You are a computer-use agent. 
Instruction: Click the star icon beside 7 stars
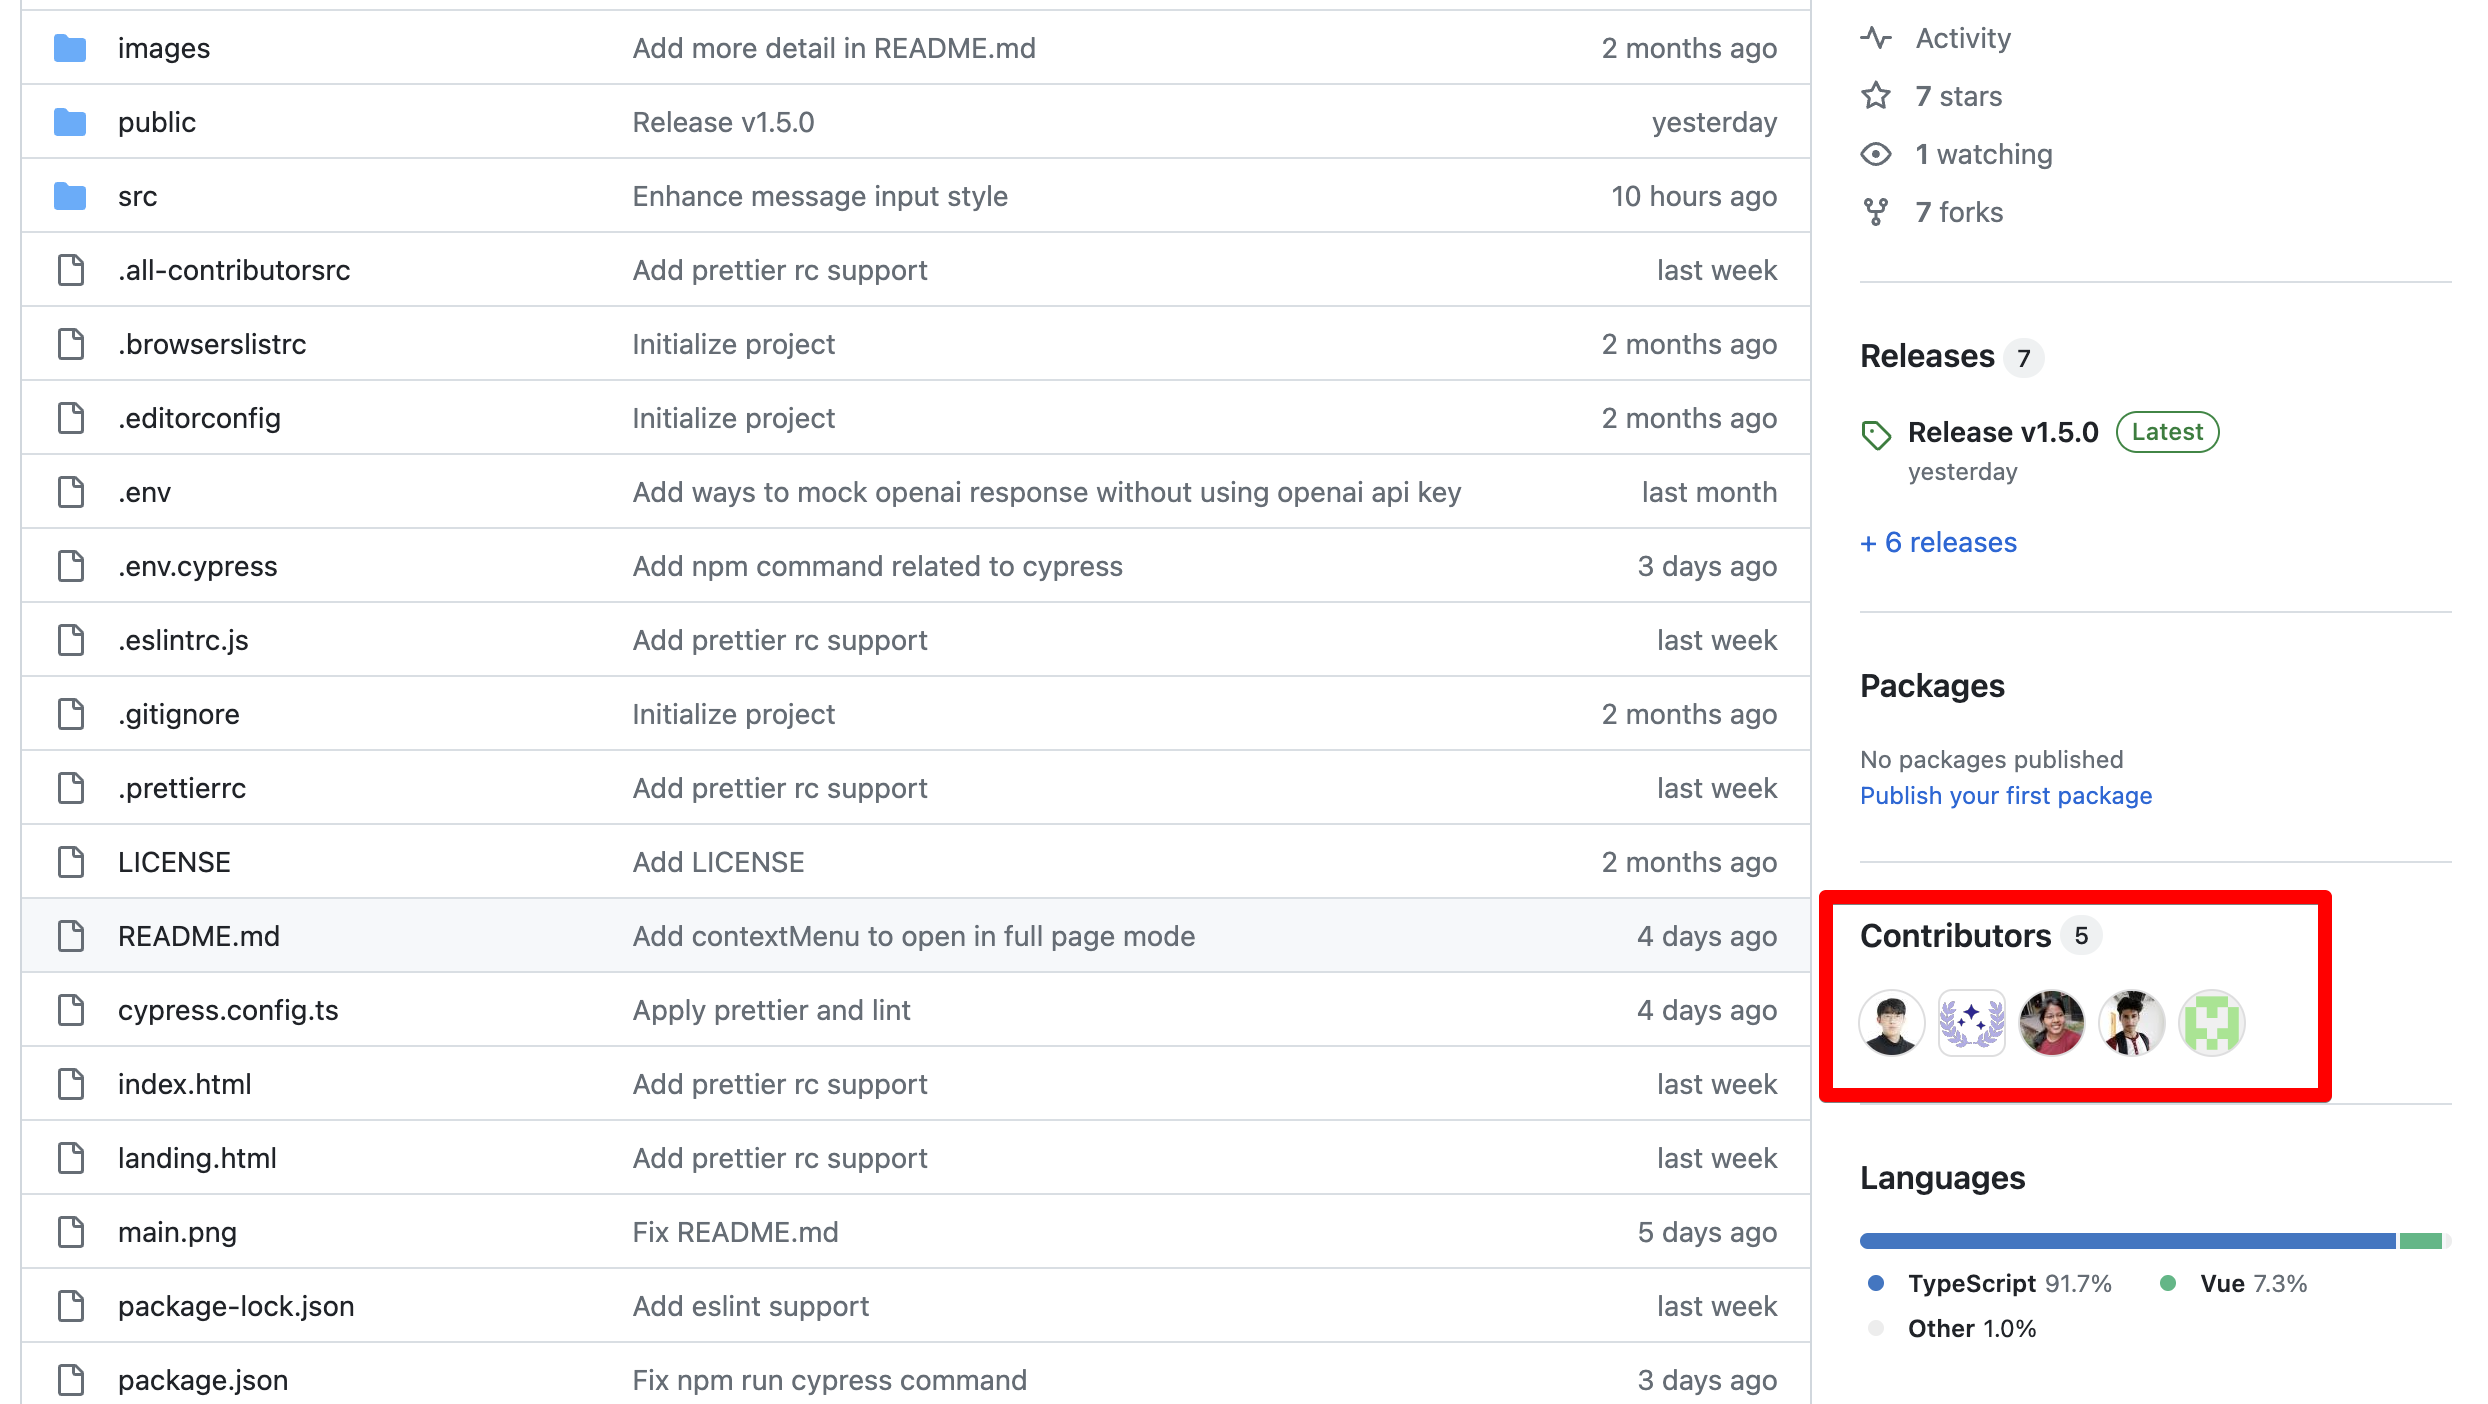coord(1876,96)
